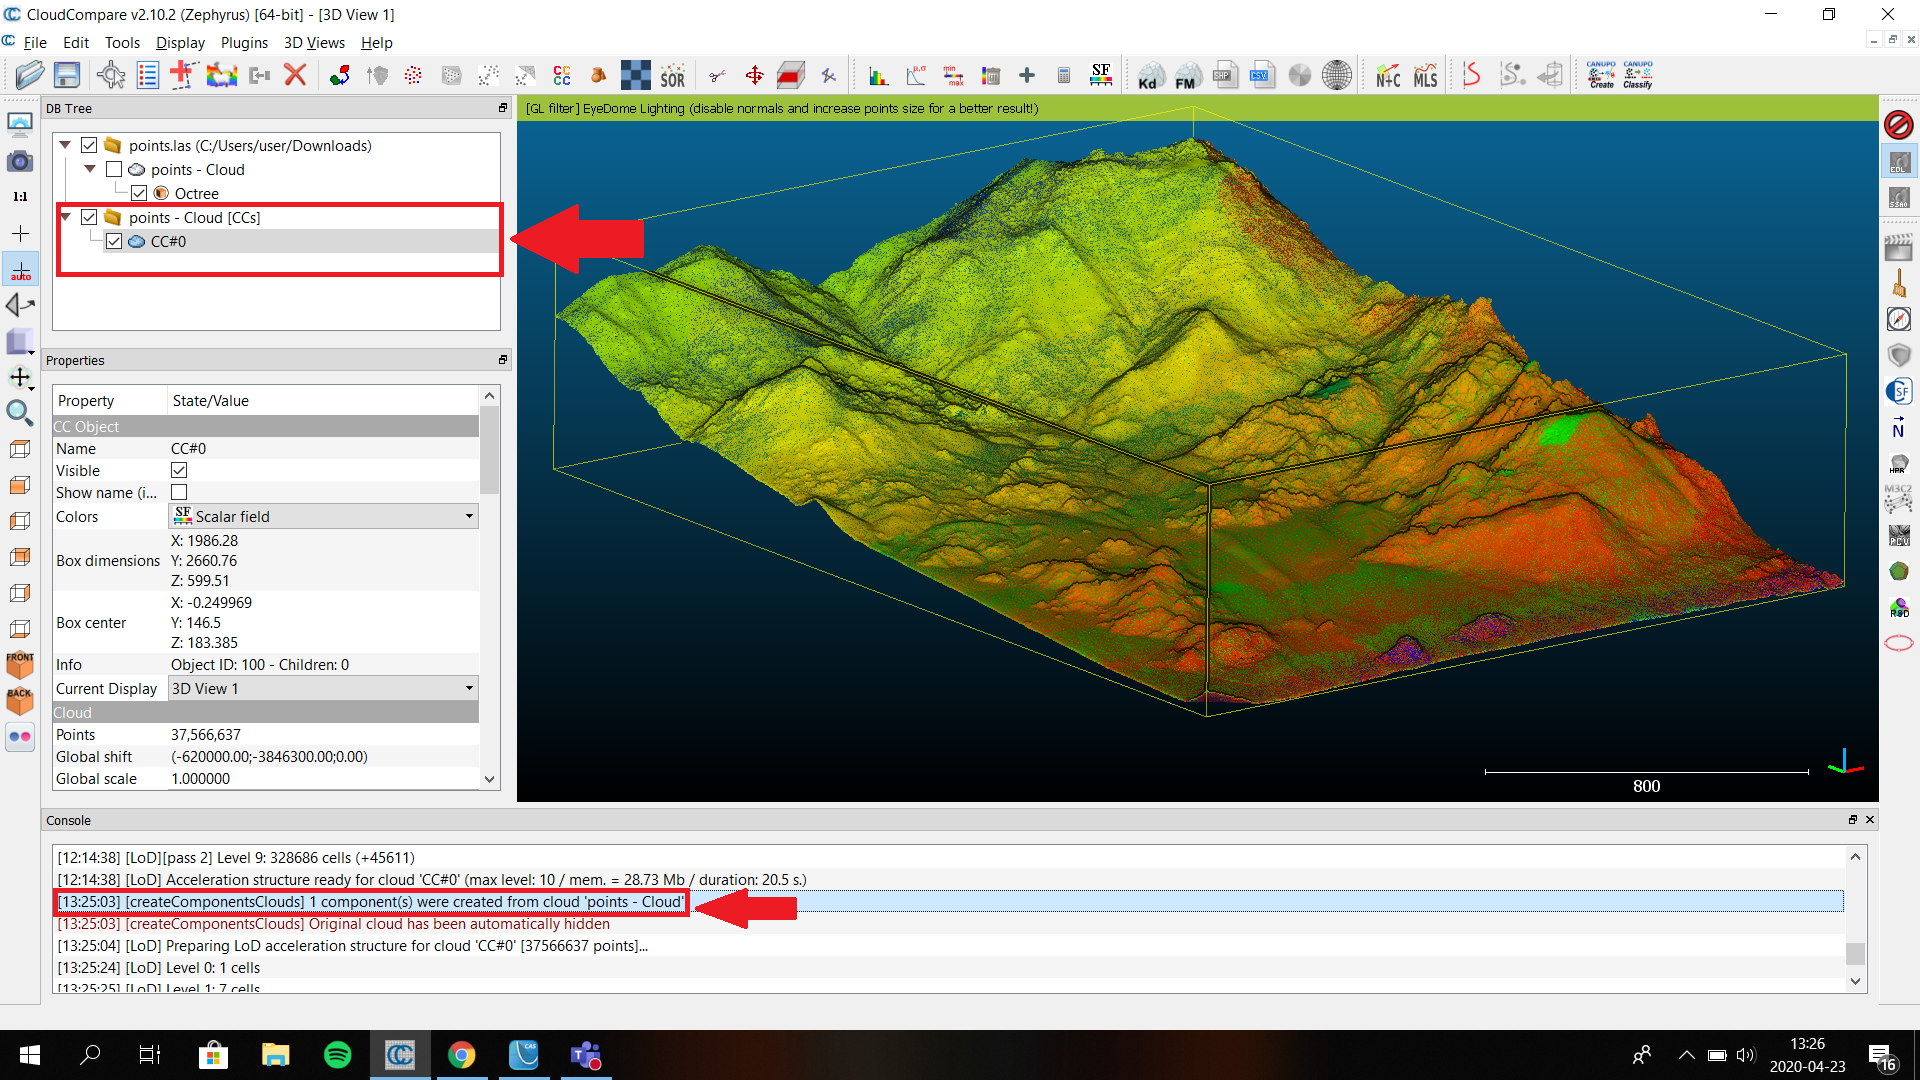Activate the Segment scissors tool
This screenshot has width=1920, height=1080.
(x=717, y=75)
